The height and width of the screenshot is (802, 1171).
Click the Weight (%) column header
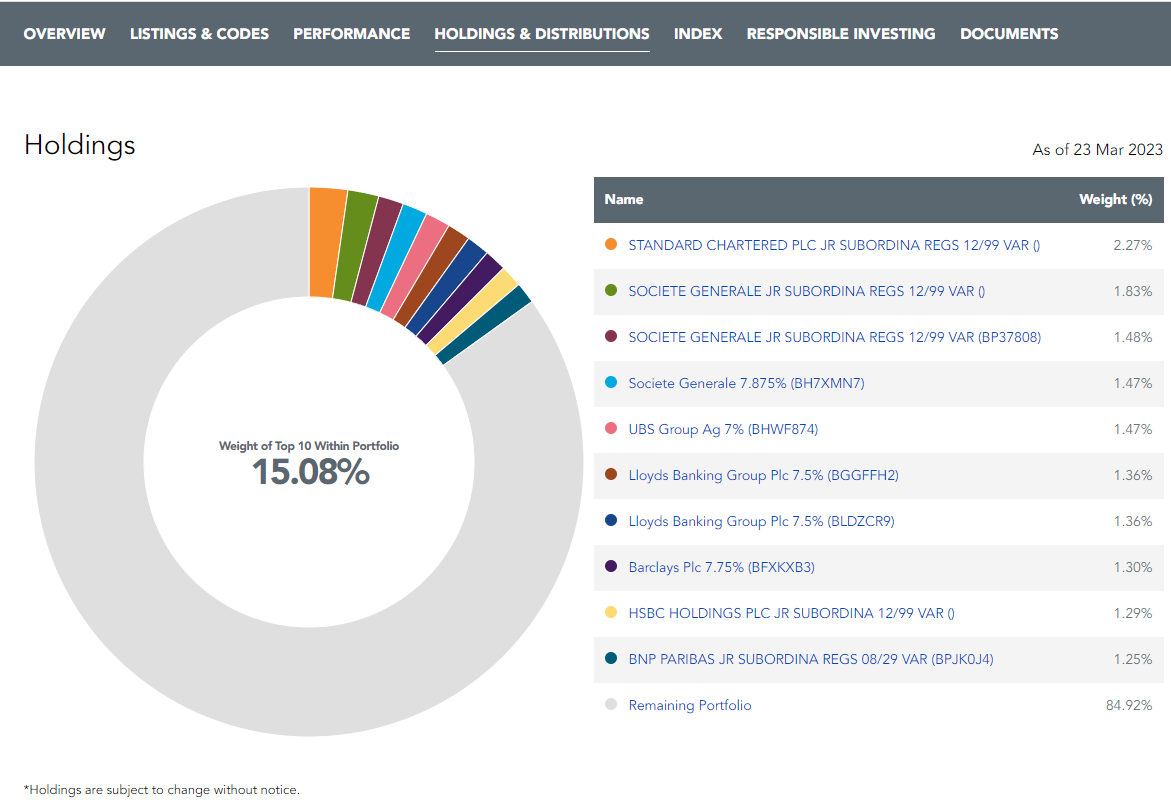(1115, 199)
